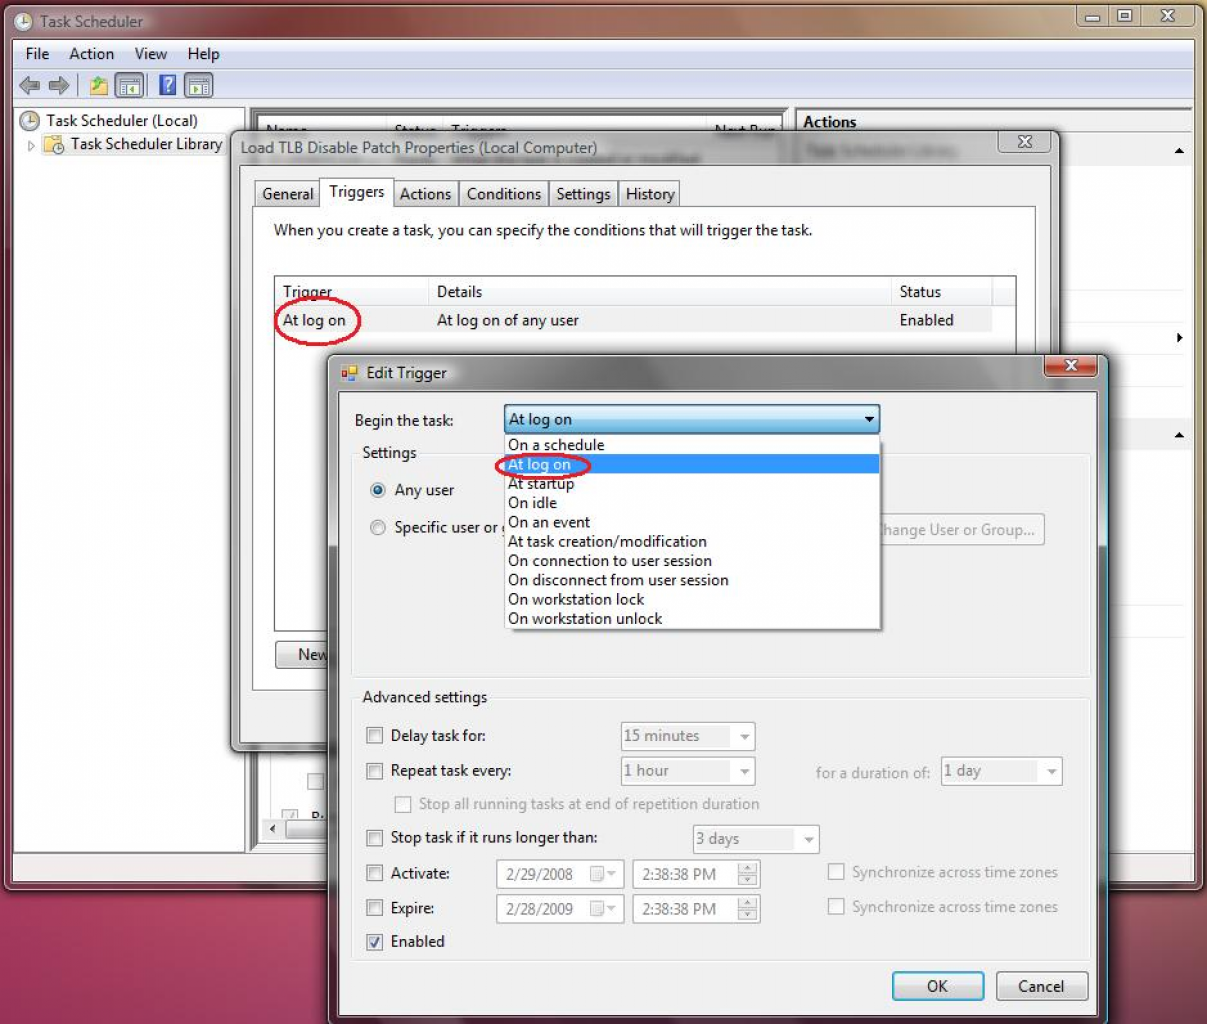Open the Action menu
Image resolution: width=1207 pixels, height=1024 pixels.
pos(91,54)
